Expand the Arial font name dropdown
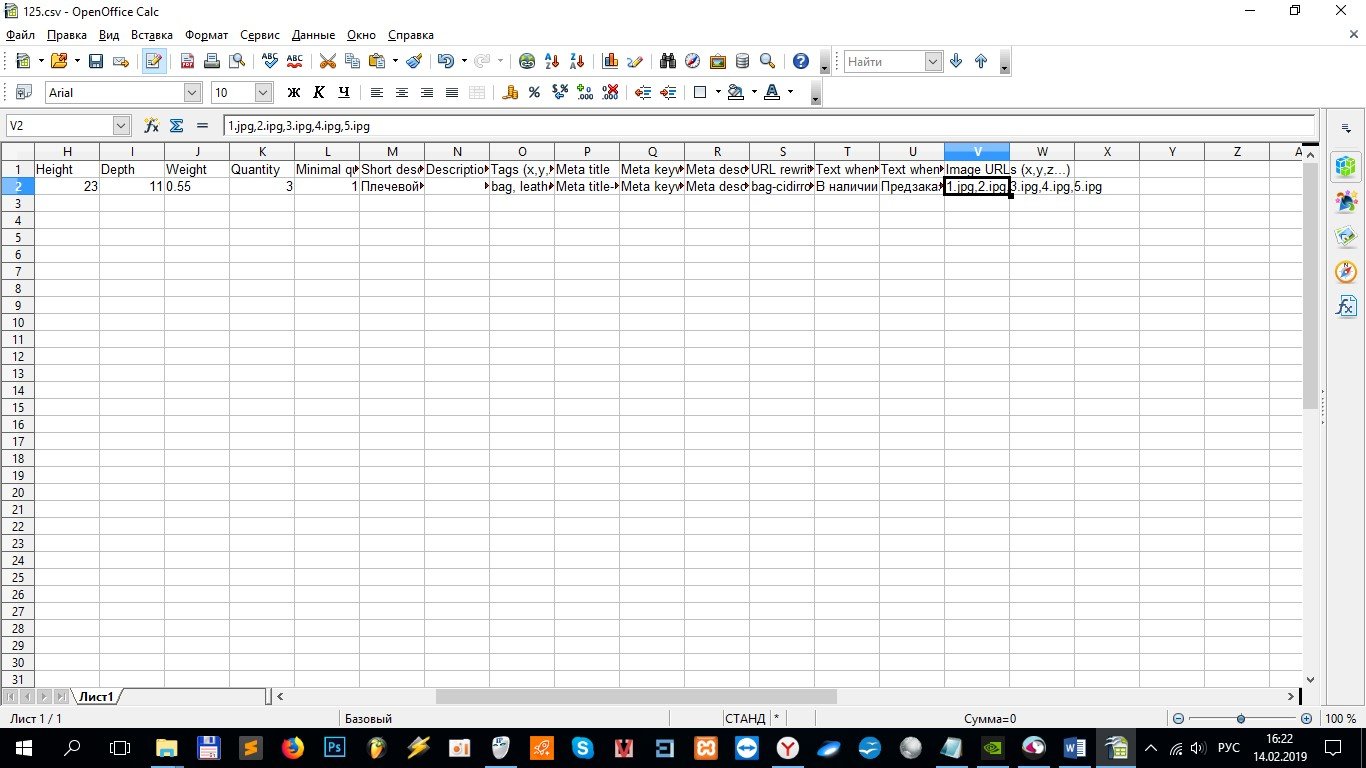 point(192,92)
